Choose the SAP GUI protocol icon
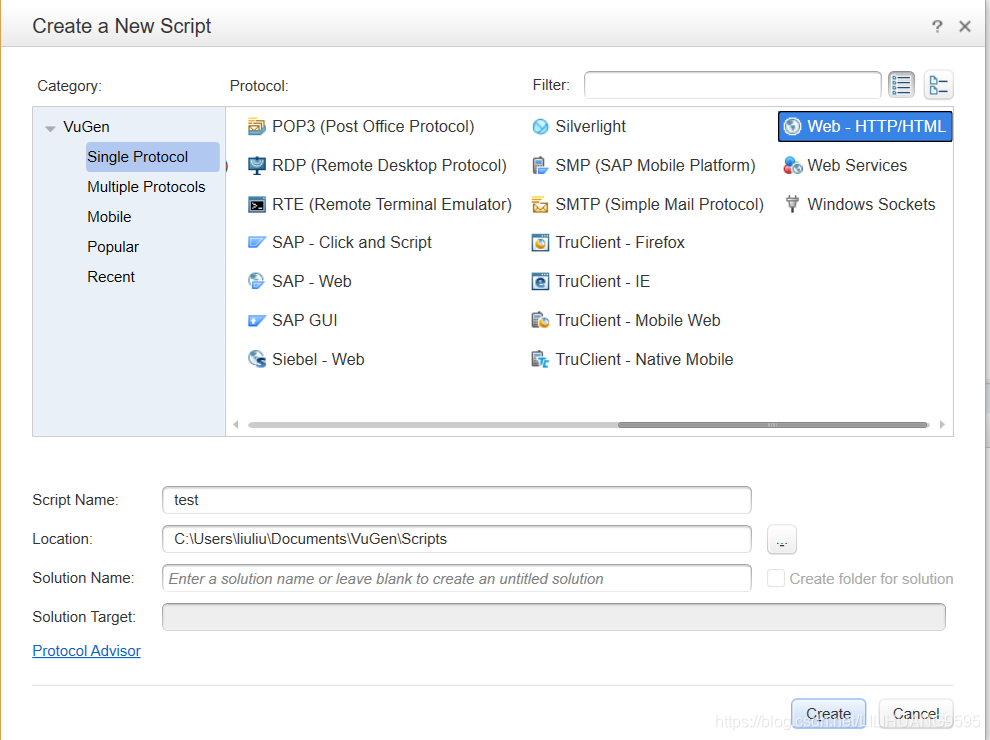The width and height of the screenshot is (990, 740). tap(256, 321)
